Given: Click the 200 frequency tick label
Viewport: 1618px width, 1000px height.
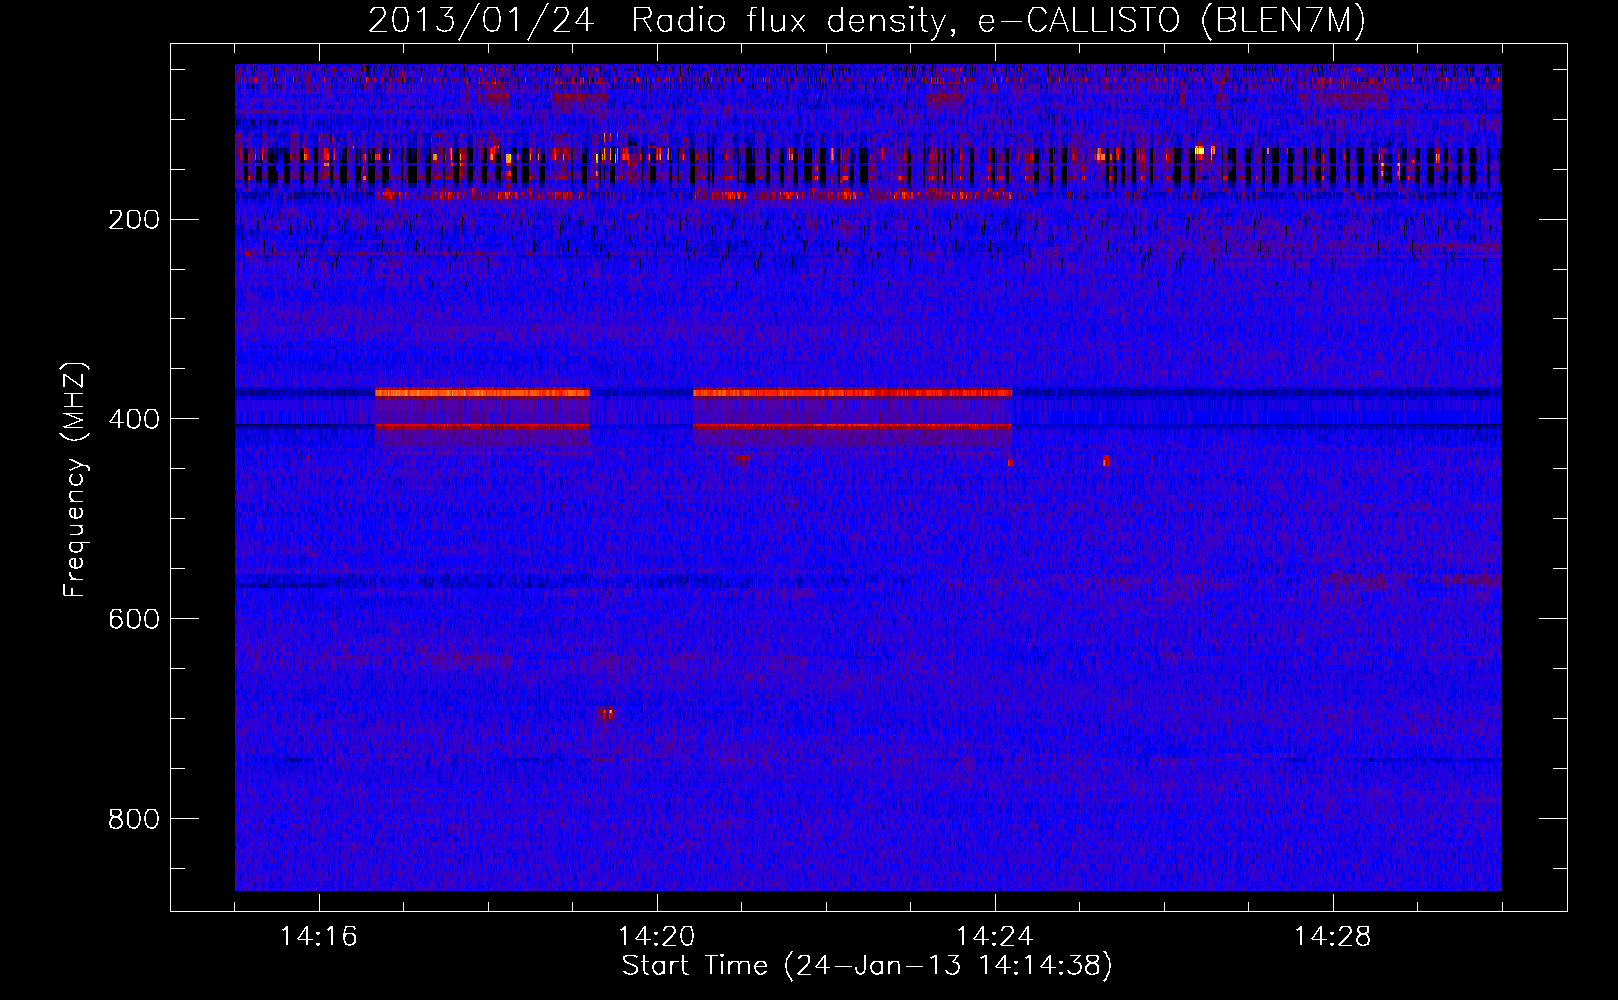Looking at the screenshot, I should [134, 219].
